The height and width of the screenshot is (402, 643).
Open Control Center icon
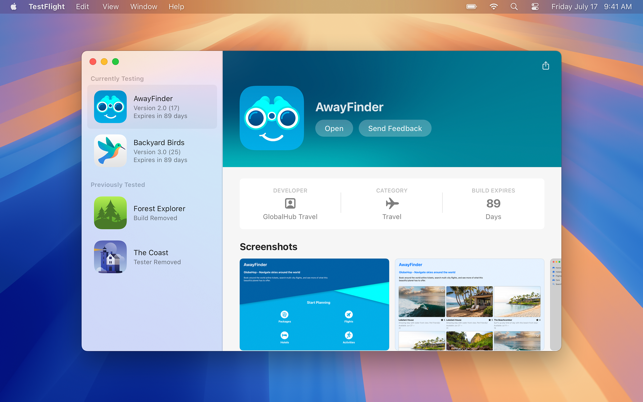[x=535, y=7]
